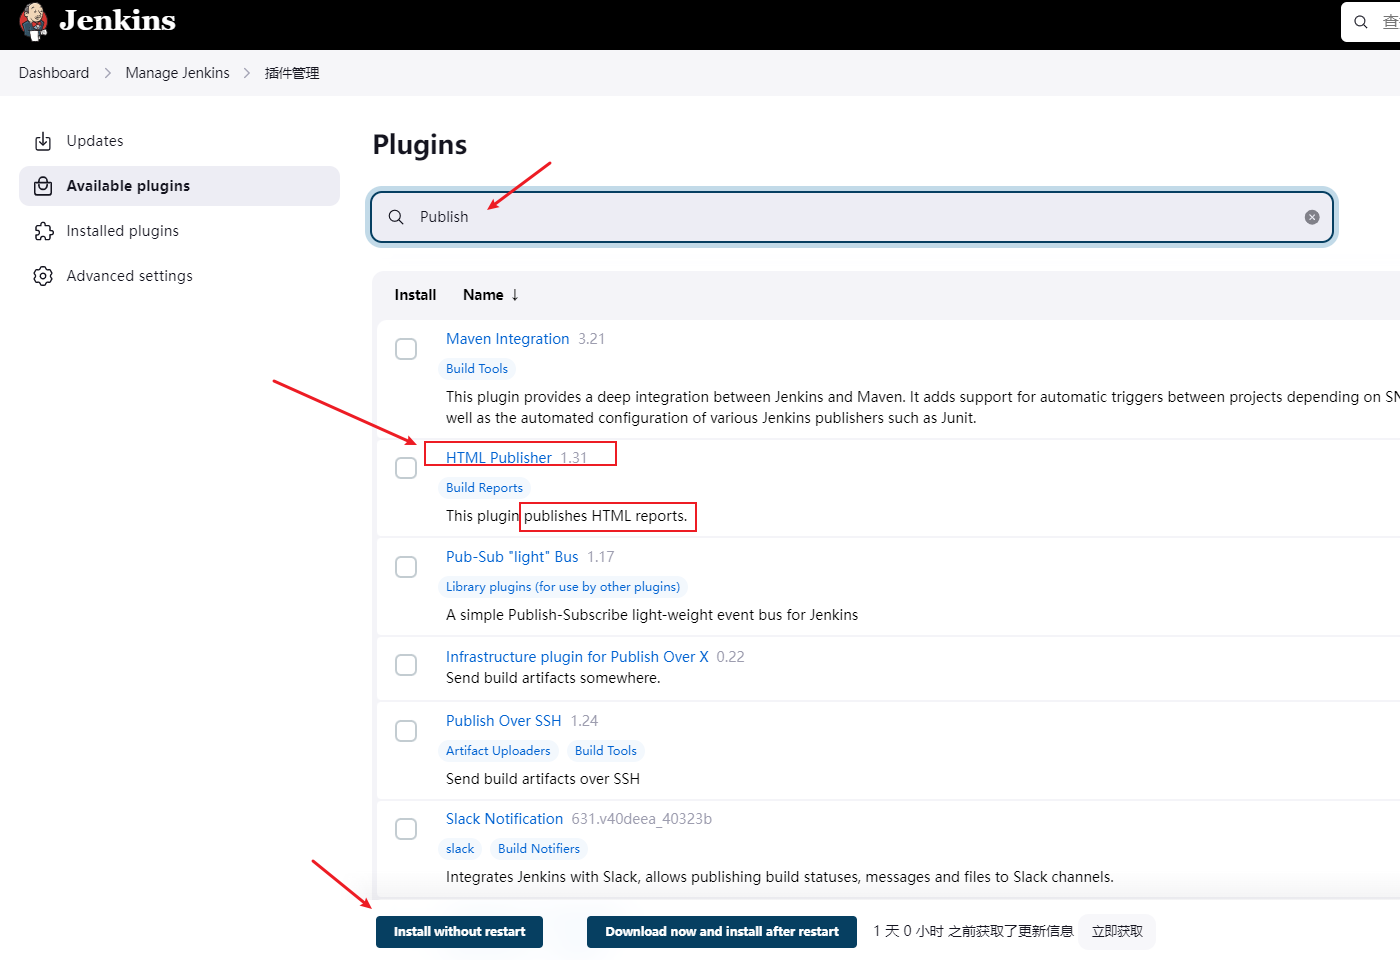Click the Install column header
The width and height of the screenshot is (1400, 960).
coord(415,295)
